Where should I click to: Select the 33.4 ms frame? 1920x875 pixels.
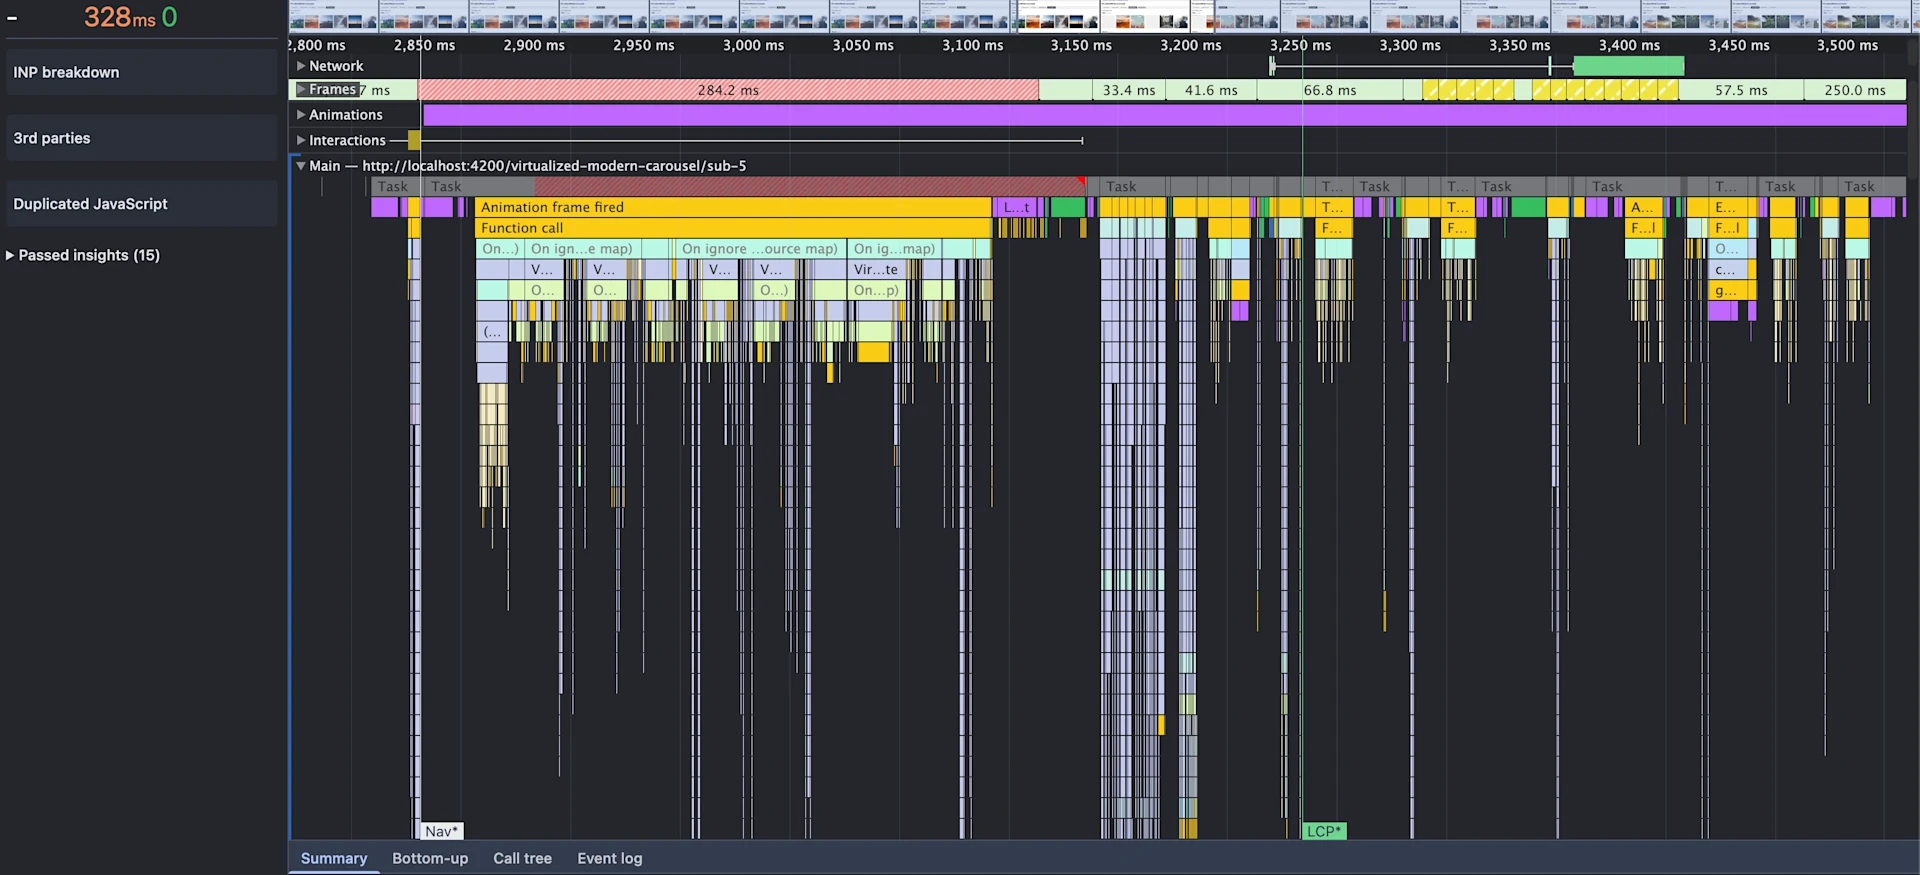(x=1129, y=90)
